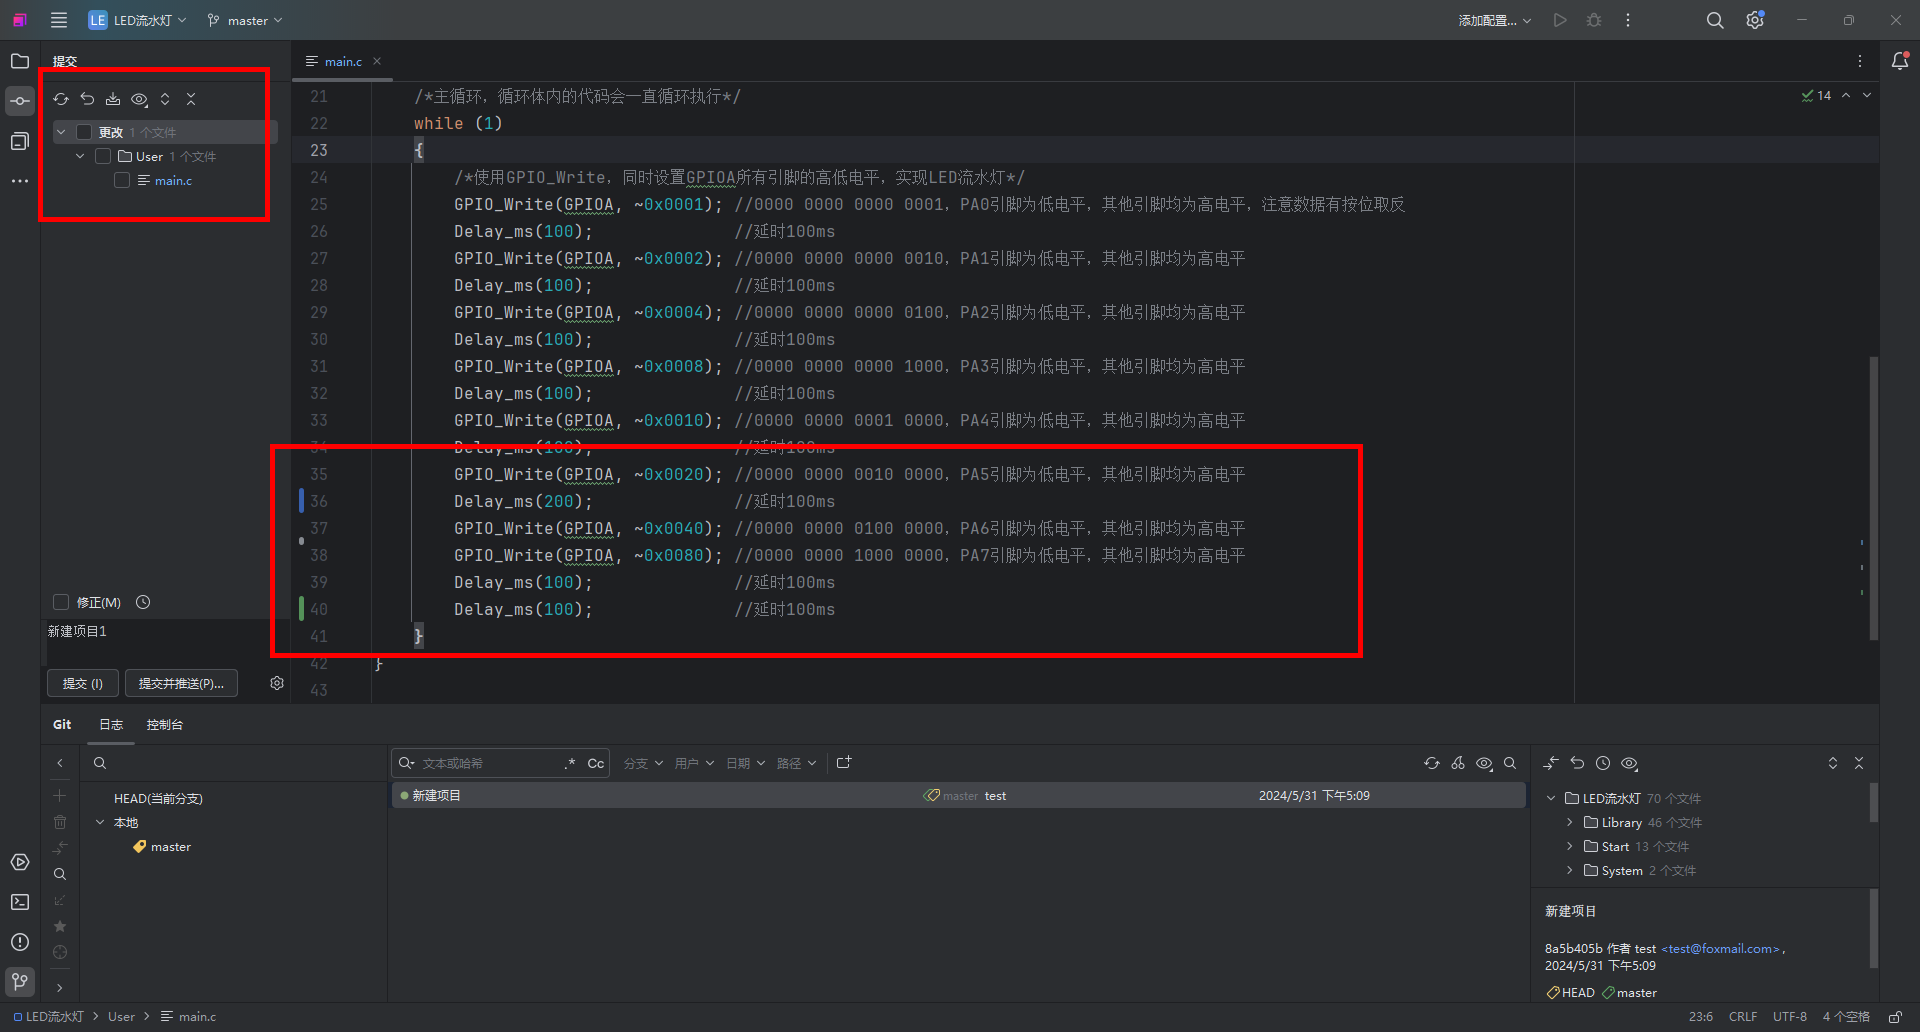Check the main.c file checkbox
Image resolution: width=1920 pixels, height=1032 pixels.
(122, 180)
